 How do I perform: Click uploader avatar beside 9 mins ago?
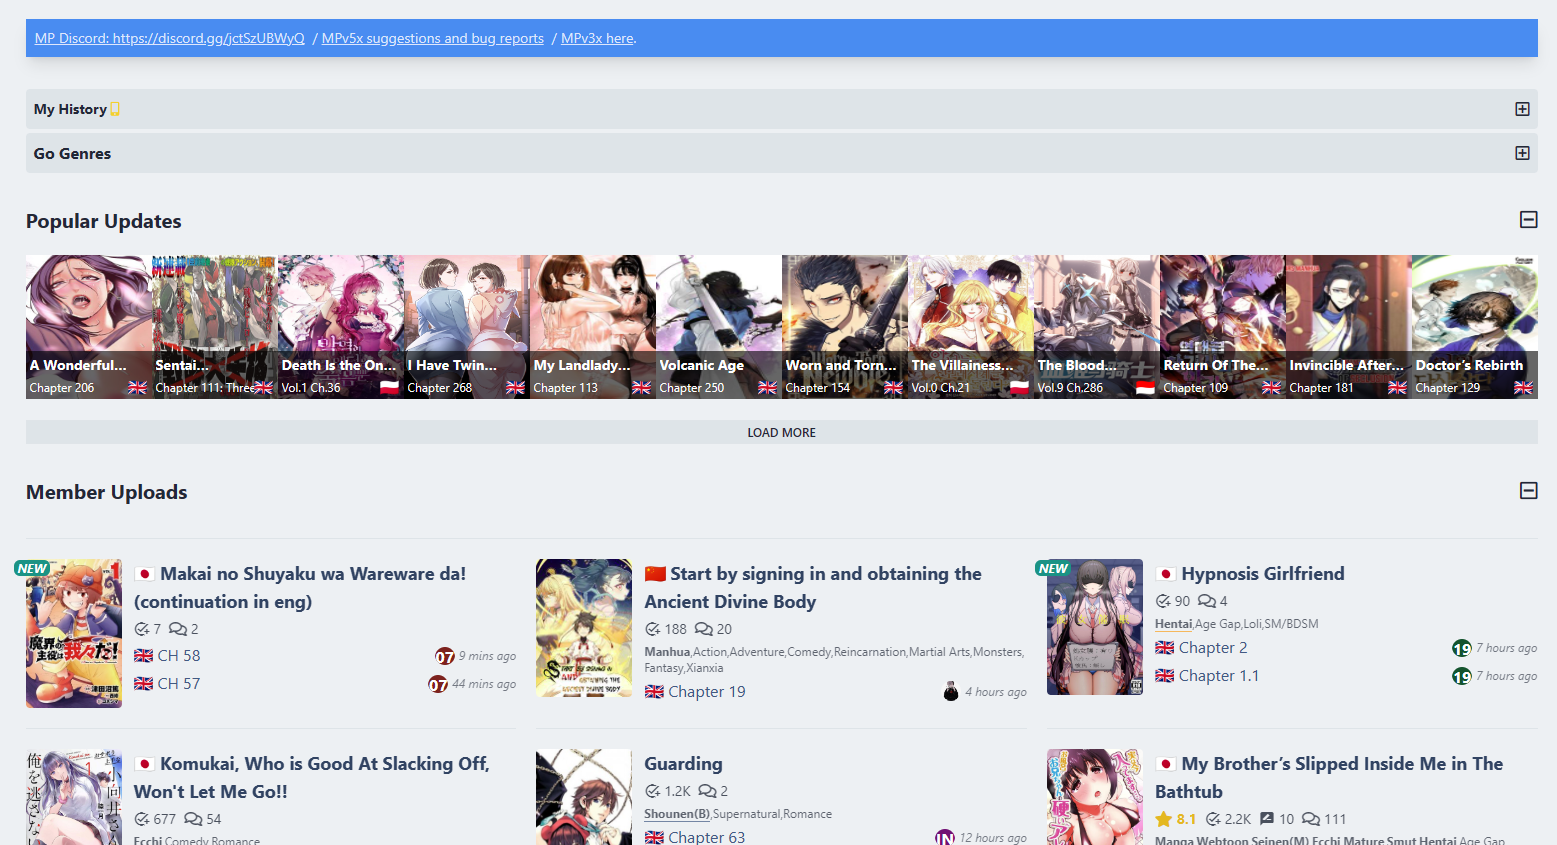[x=445, y=656]
